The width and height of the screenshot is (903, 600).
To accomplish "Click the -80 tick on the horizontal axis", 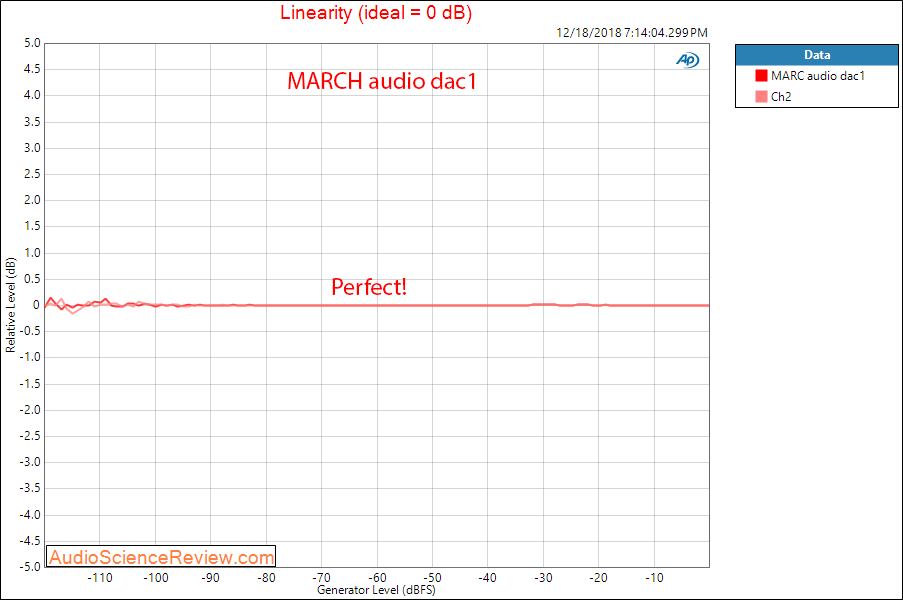I will click(266, 578).
